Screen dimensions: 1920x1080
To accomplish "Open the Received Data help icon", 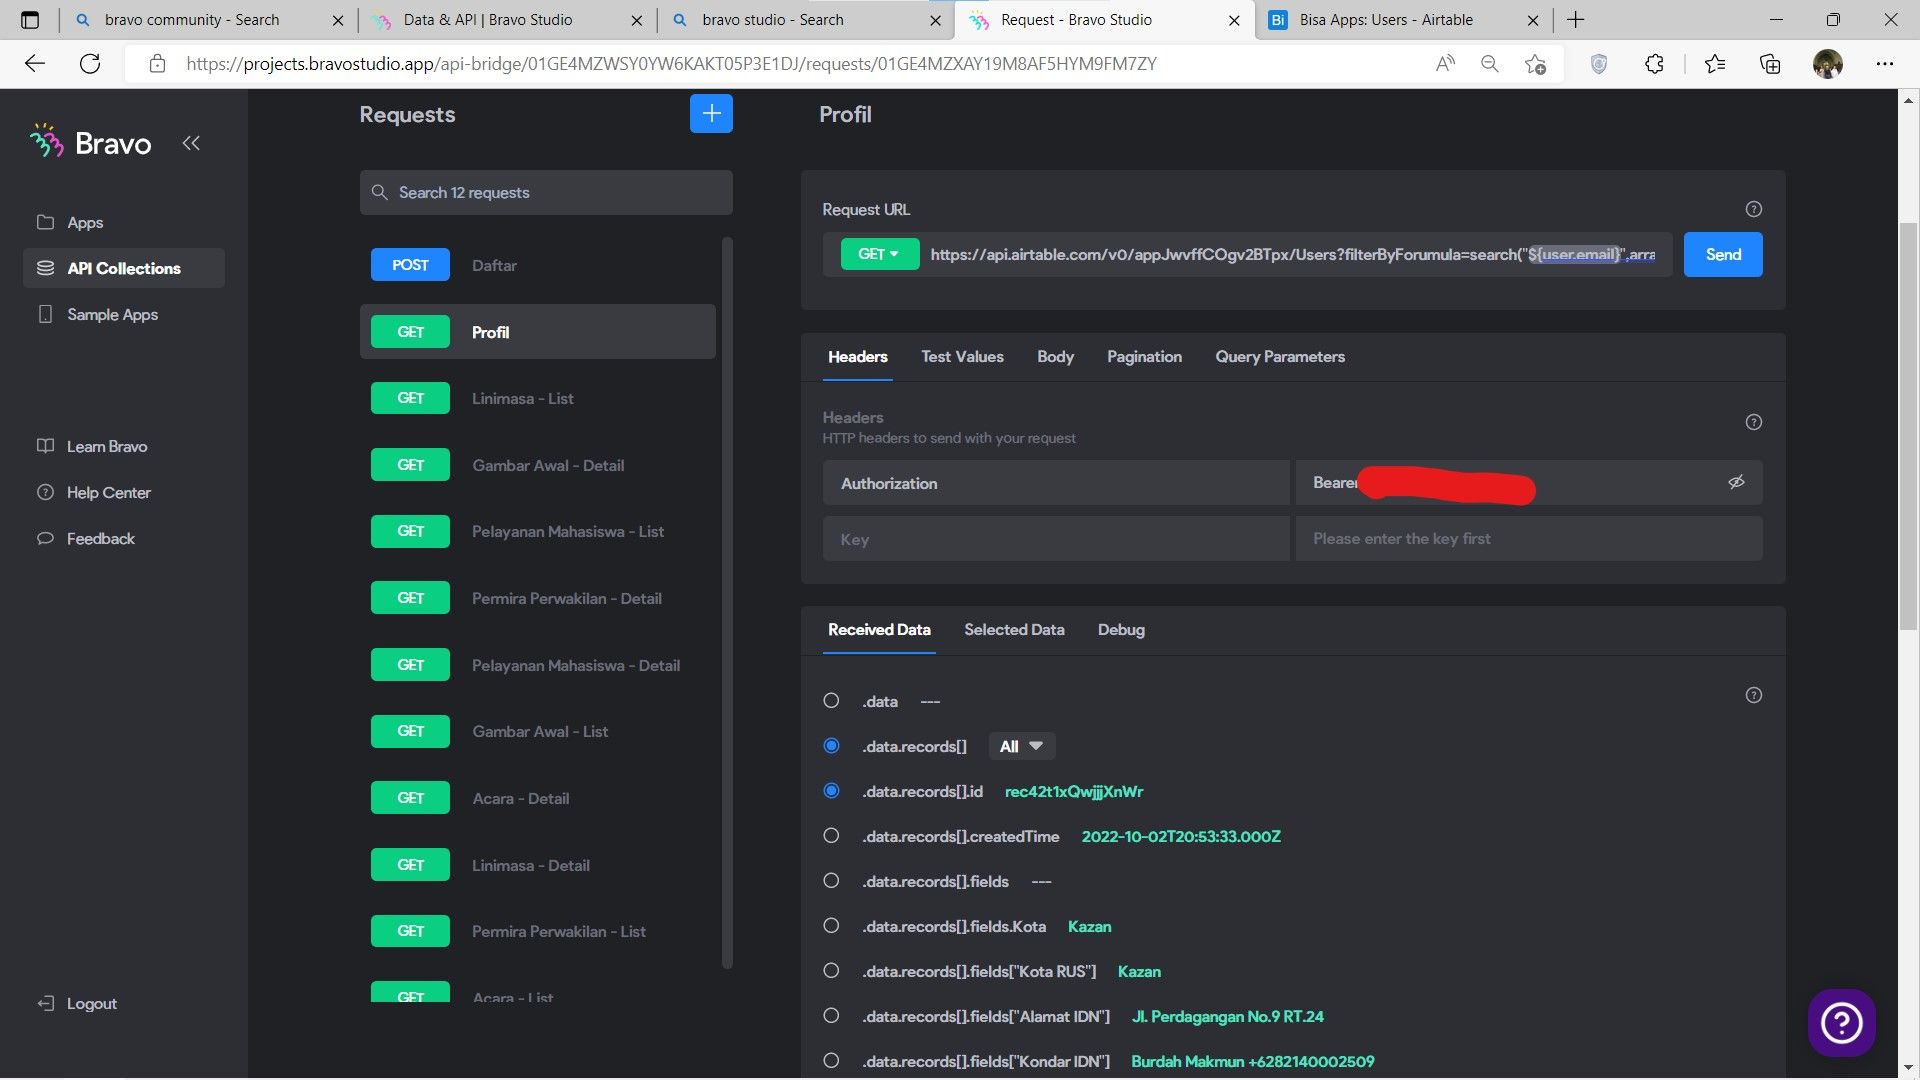I will [1753, 695].
